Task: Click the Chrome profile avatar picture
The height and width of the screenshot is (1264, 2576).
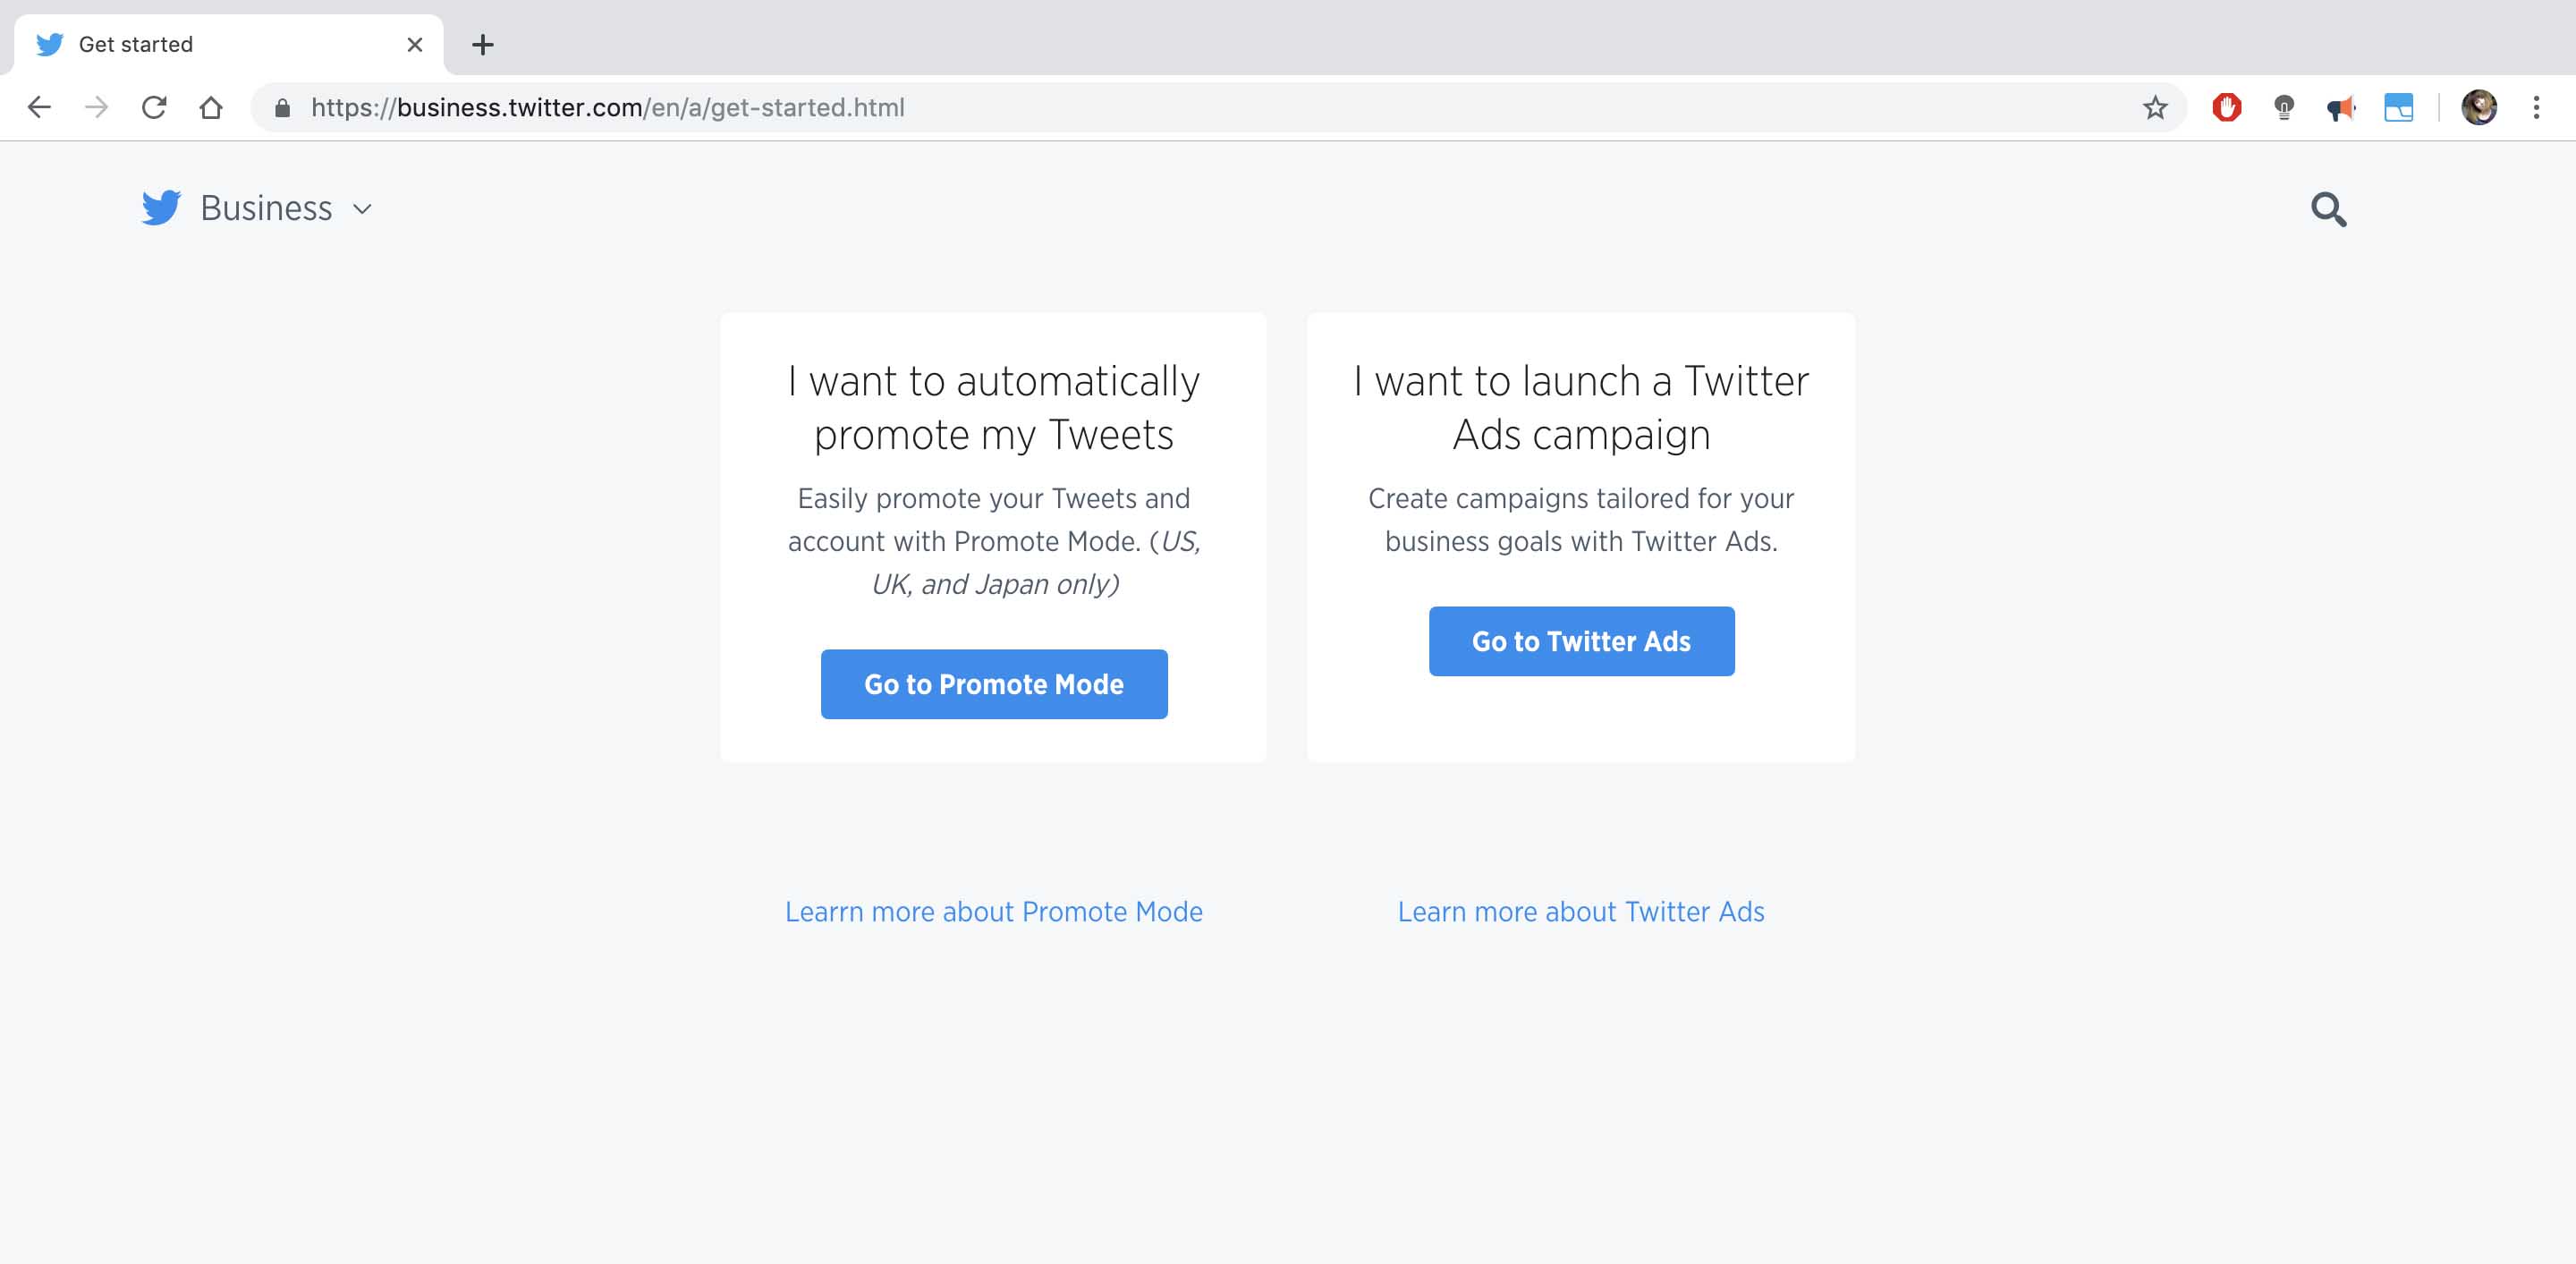Action: click(x=2479, y=107)
